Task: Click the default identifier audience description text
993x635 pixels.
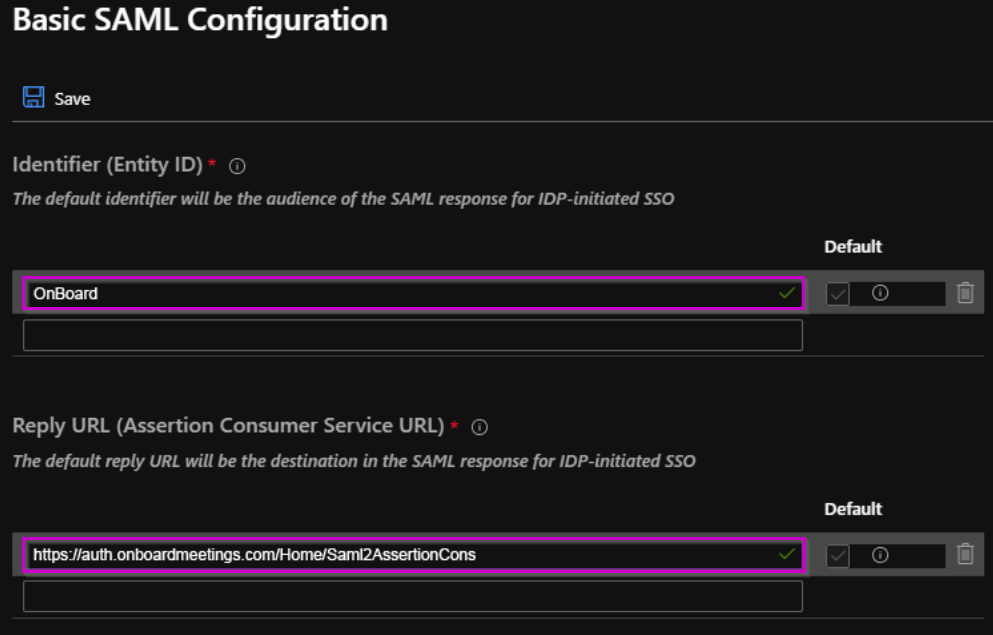Action: 343,199
